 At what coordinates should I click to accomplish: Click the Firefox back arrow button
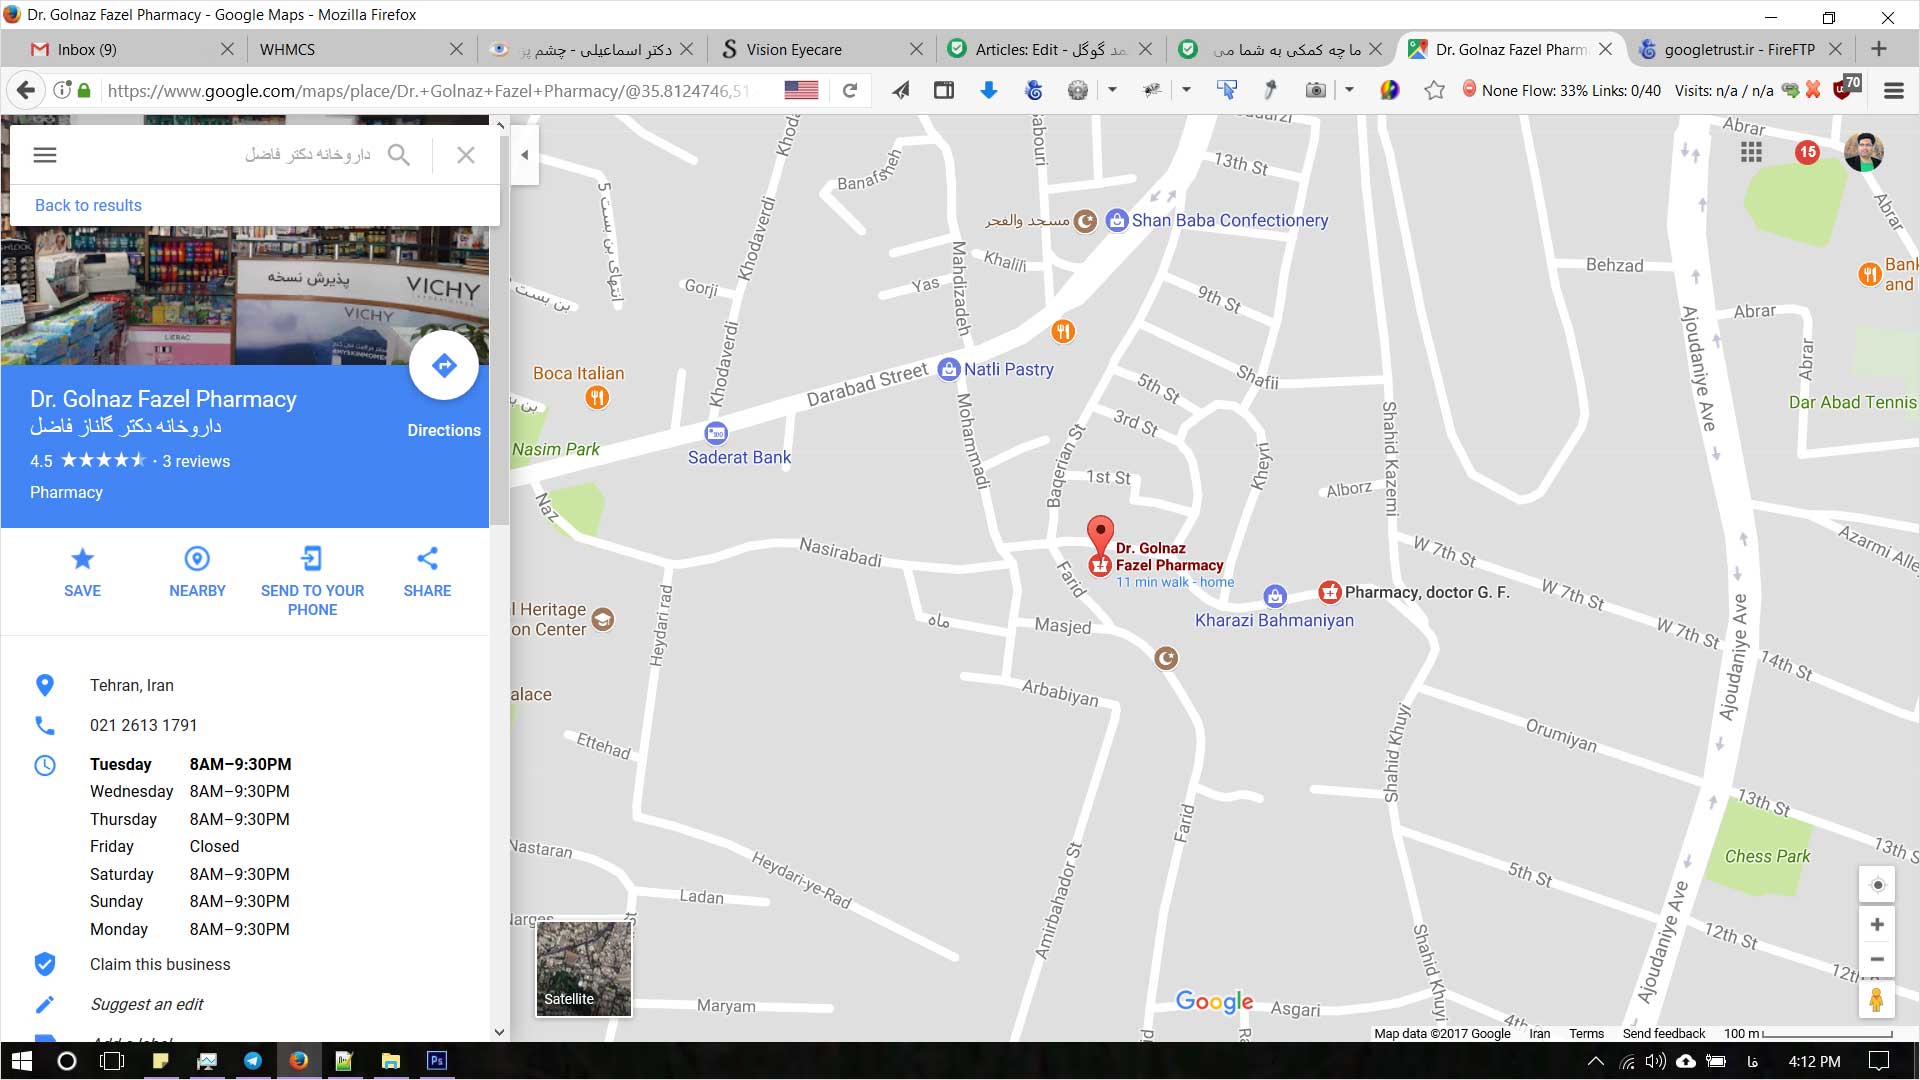(x=26, y=90)
